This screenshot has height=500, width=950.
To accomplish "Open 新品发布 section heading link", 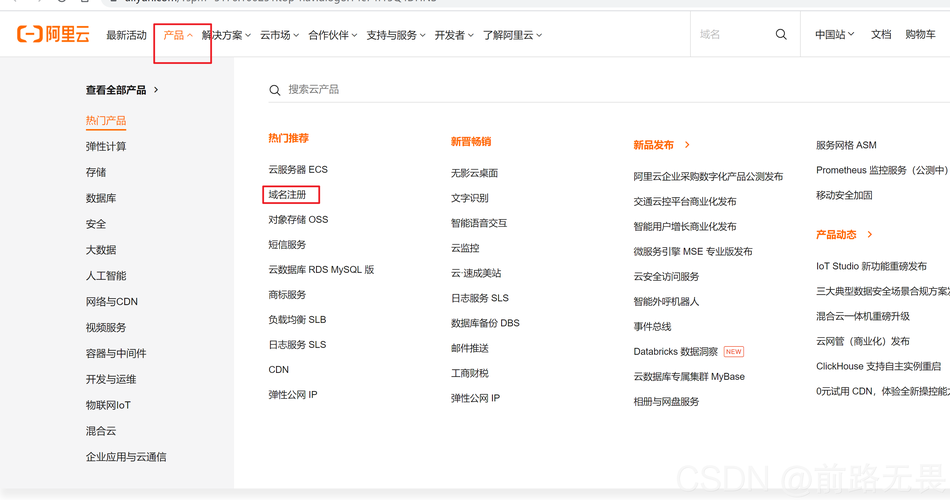I will pos(654,145).
